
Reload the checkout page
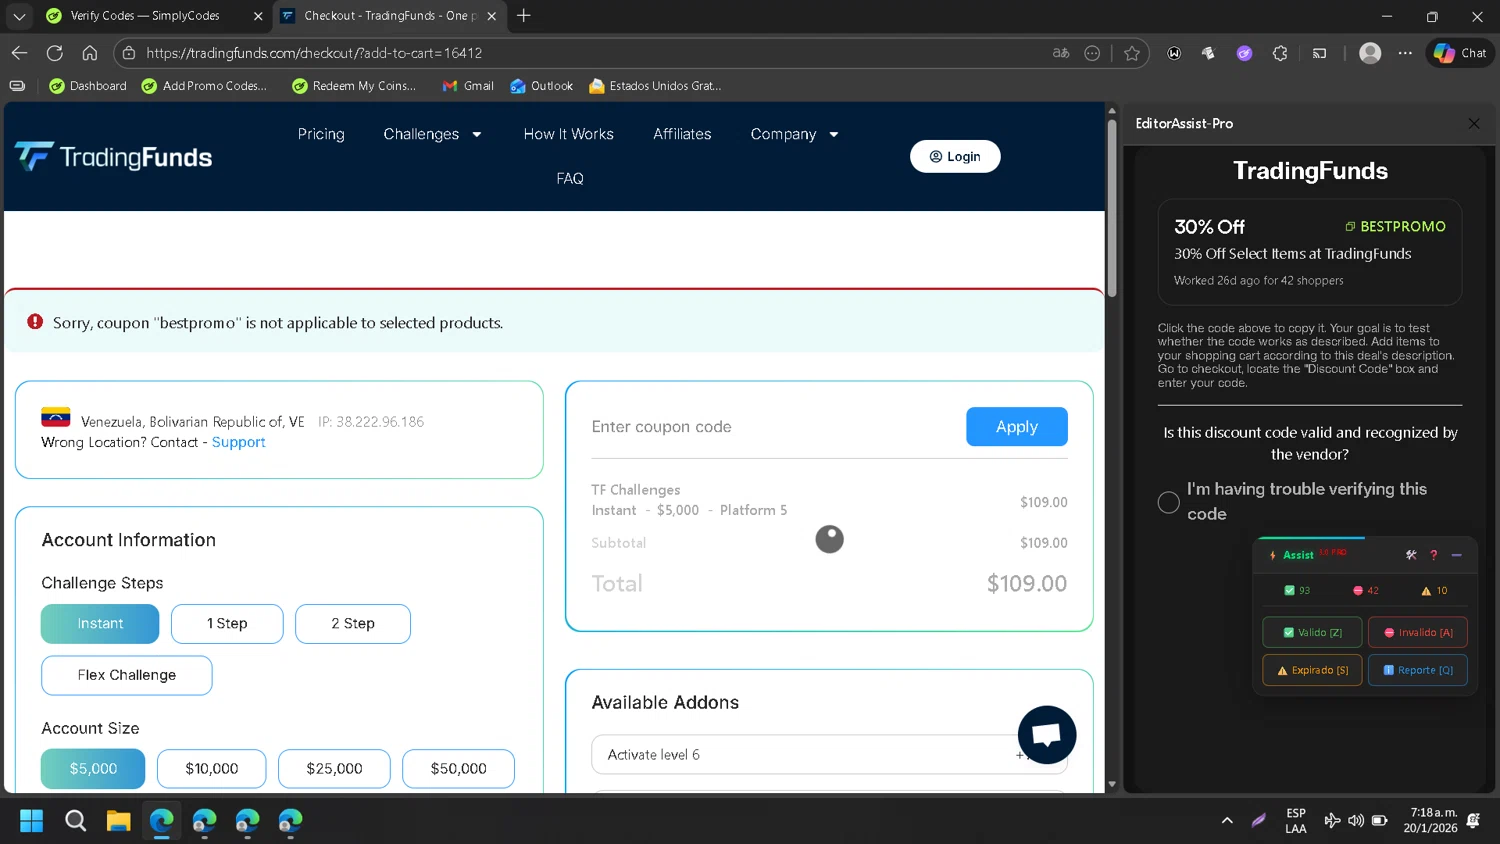[x=55, y=53]
